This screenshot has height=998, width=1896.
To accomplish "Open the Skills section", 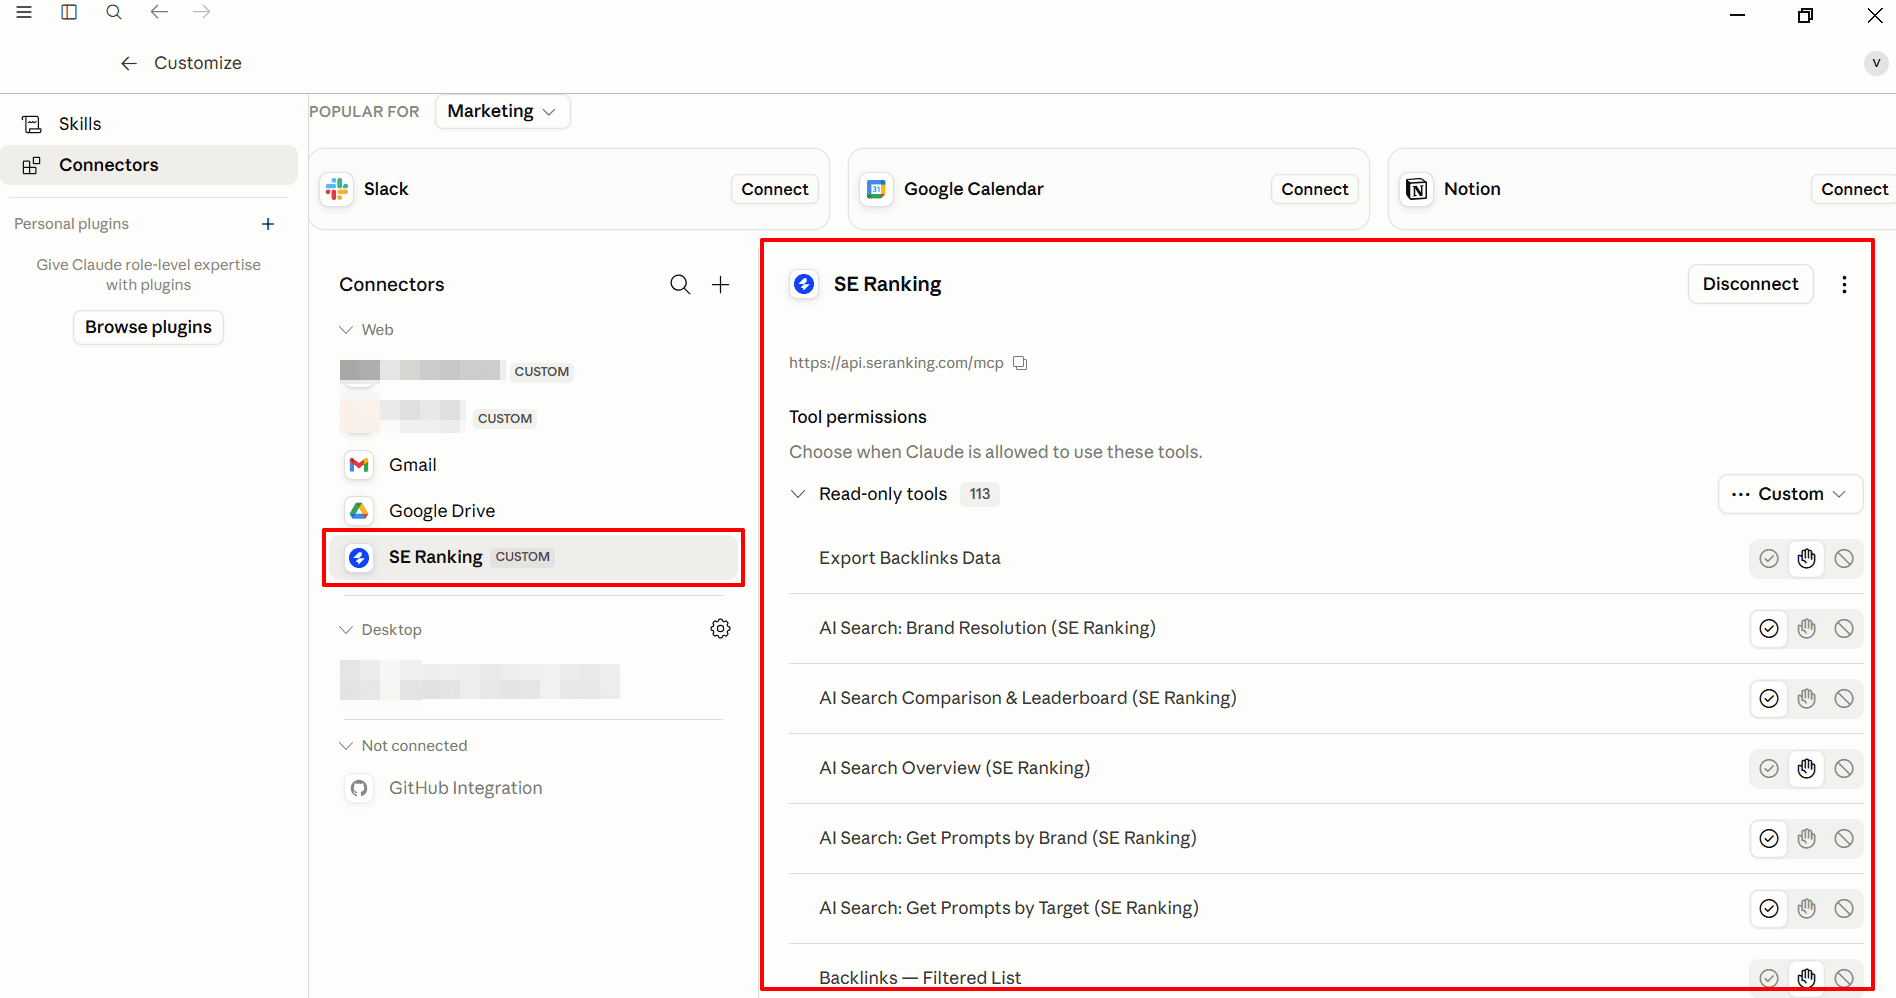I will [149, 124].
